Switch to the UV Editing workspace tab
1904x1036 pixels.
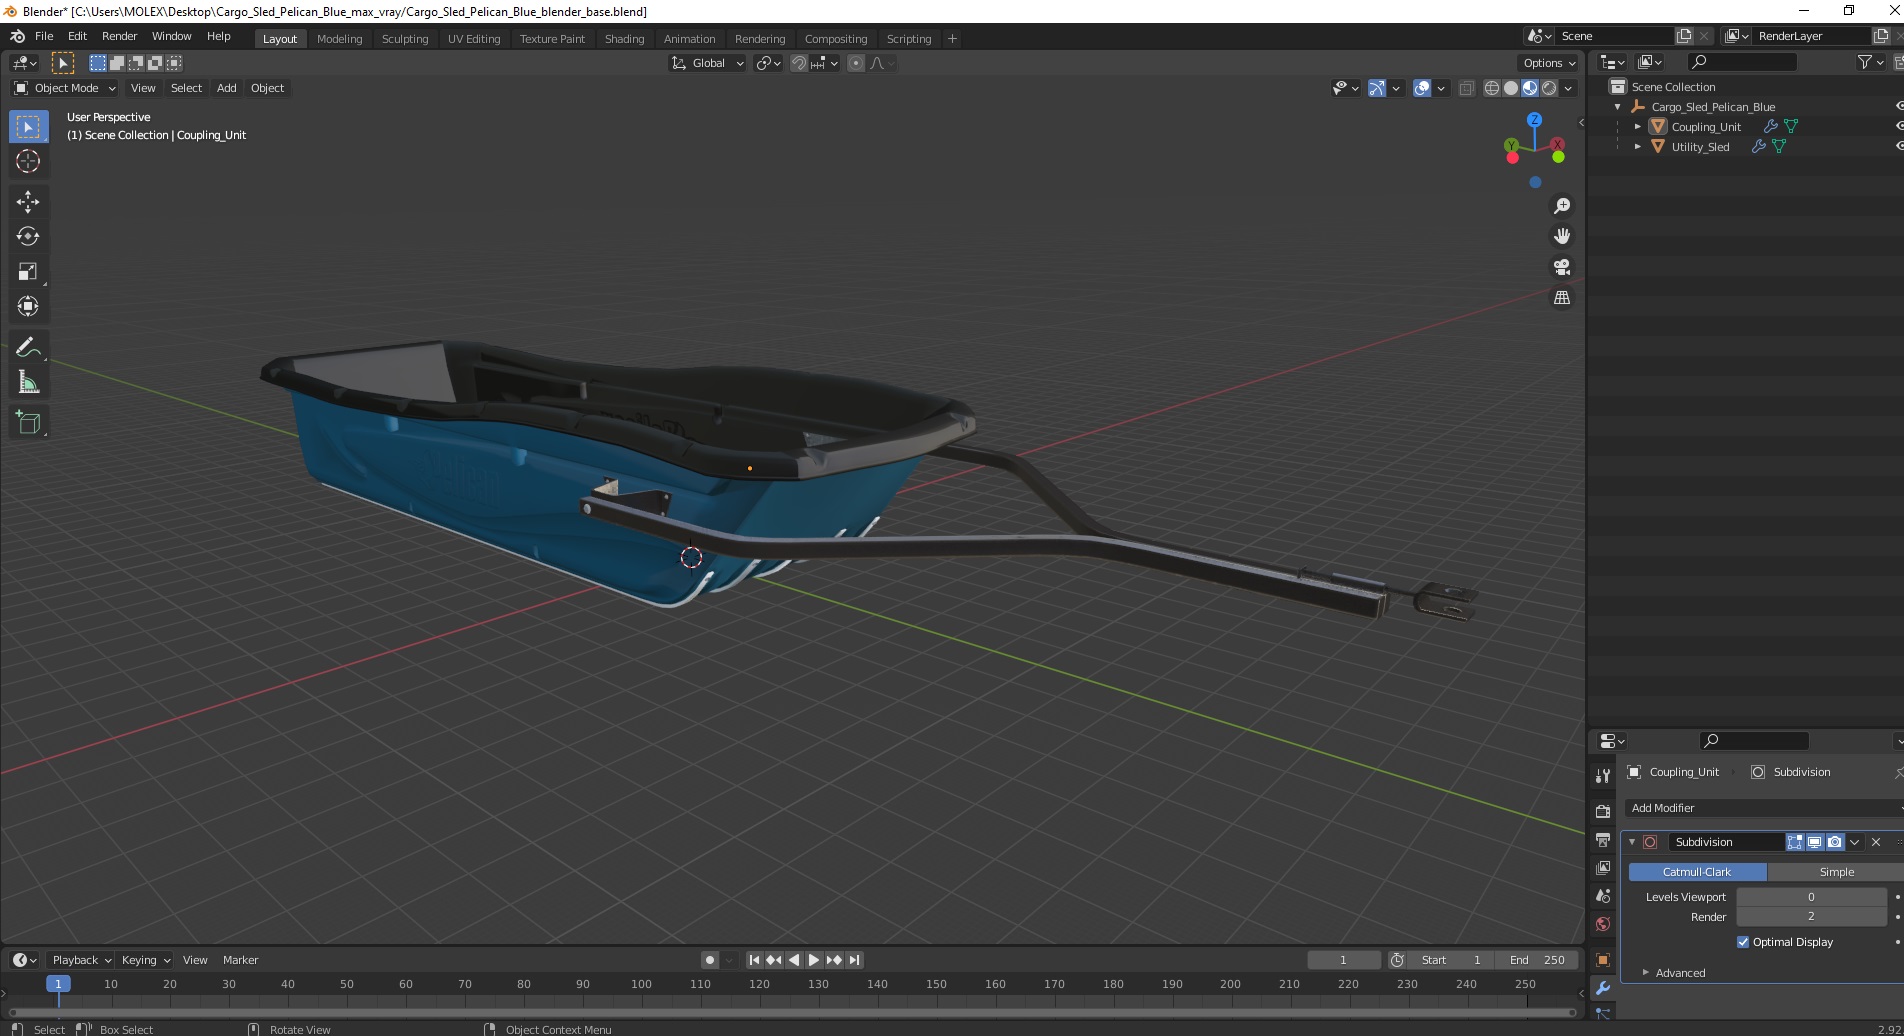tap(474, 39)
